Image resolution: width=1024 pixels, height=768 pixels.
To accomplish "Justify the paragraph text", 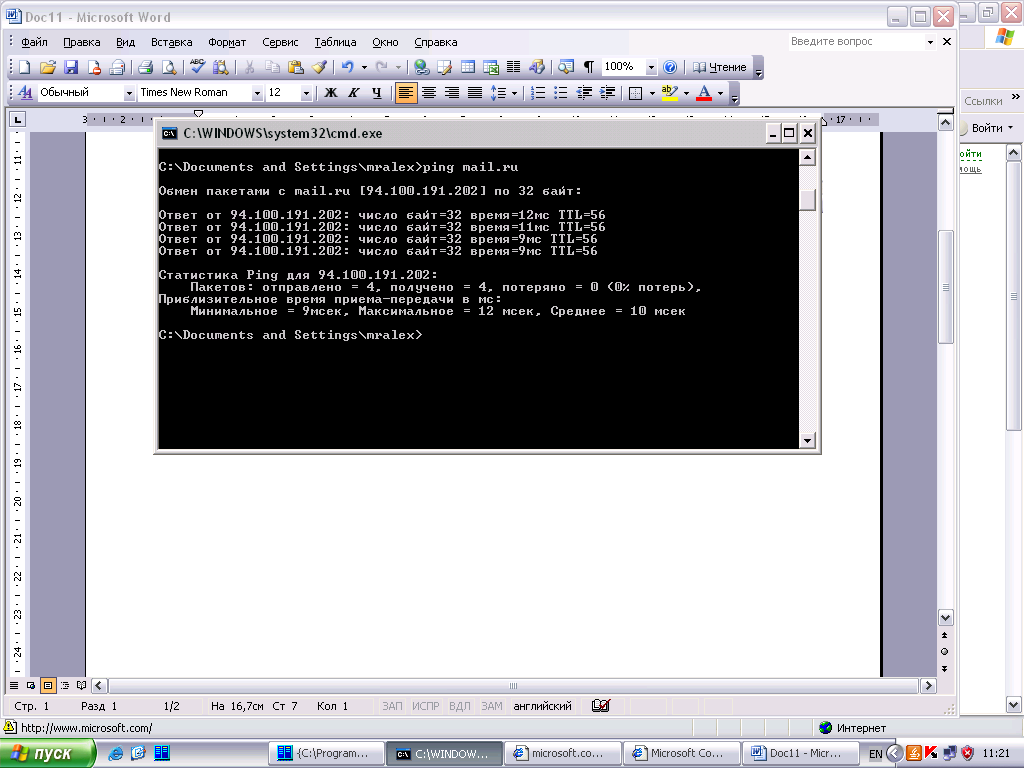I will click(475, 93).
